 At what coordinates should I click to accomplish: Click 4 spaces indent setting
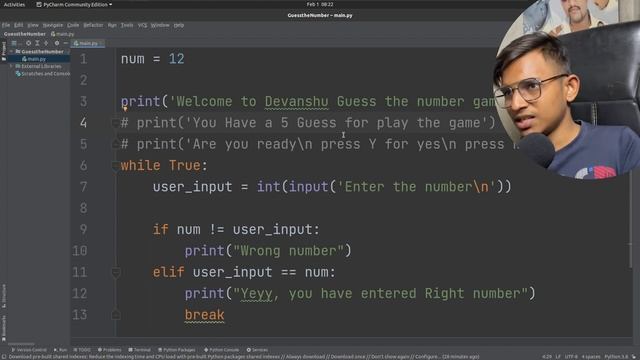click(591, 357)
